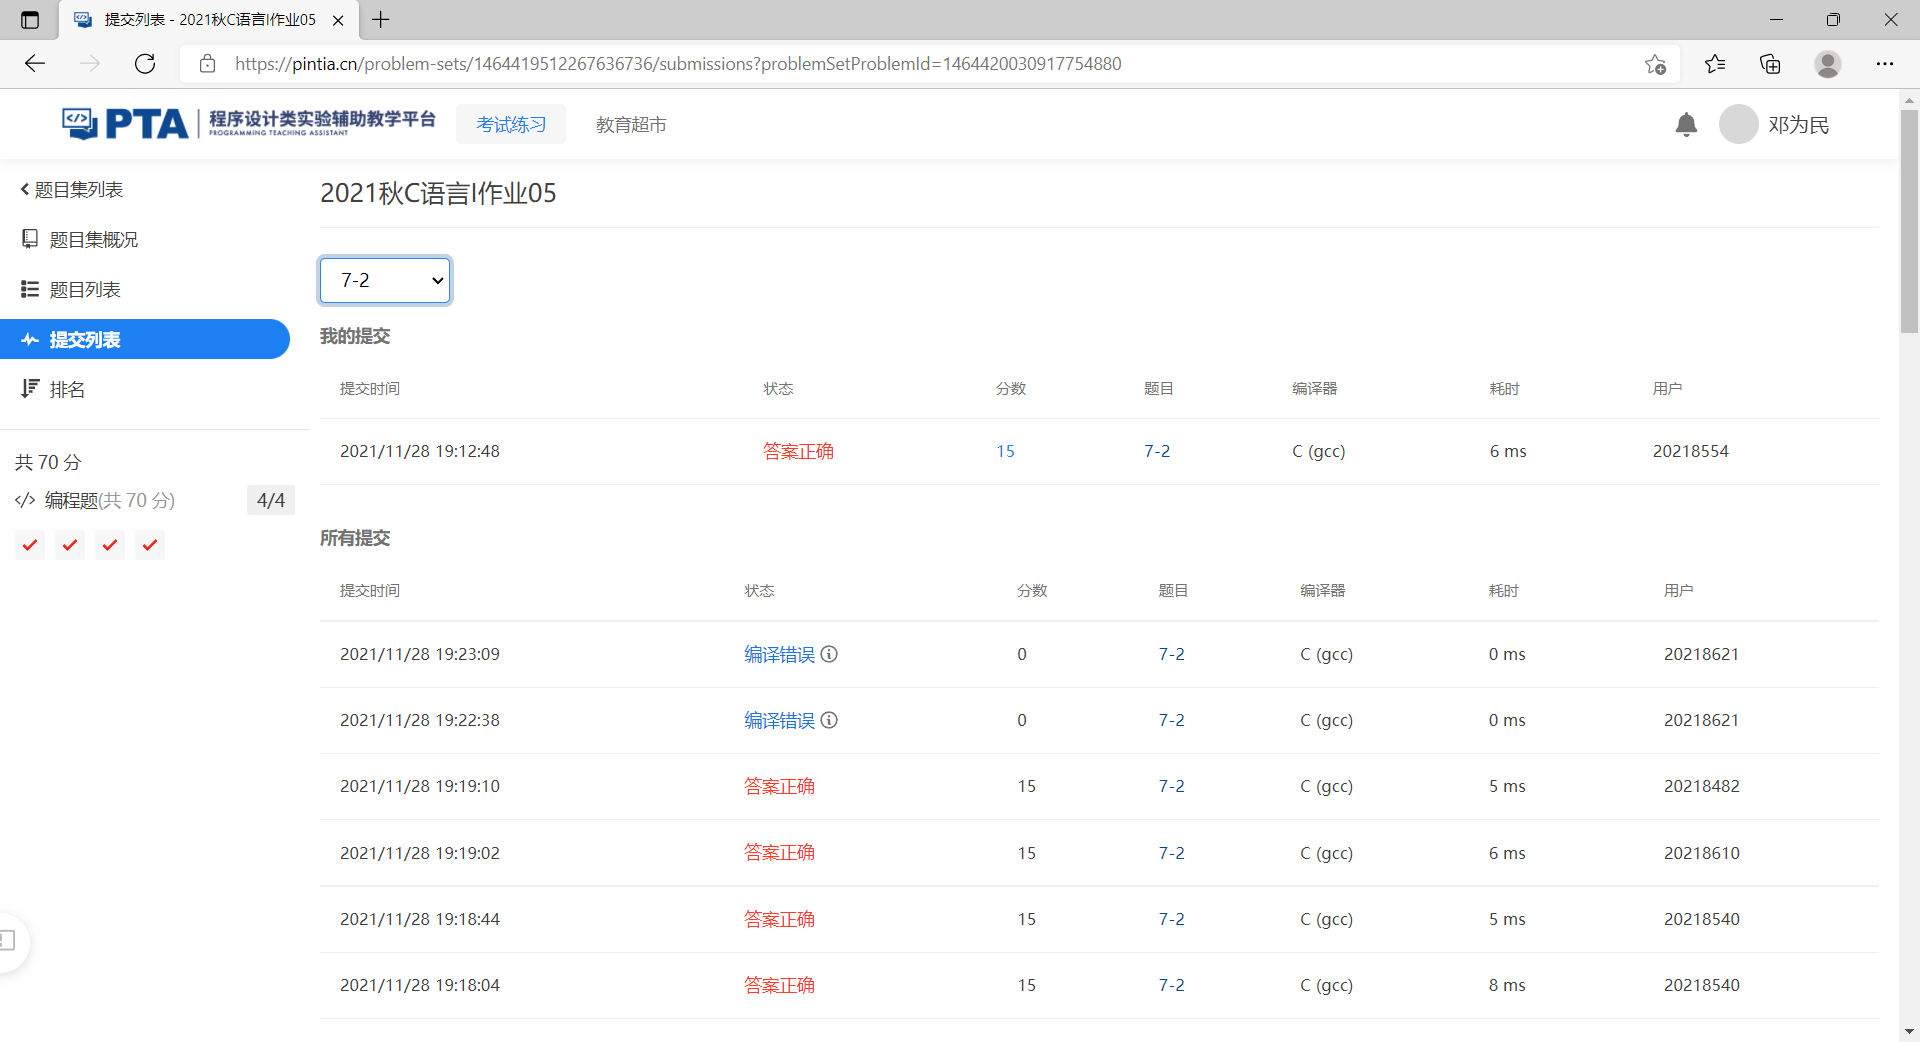Viewport: 1920px width, 1042px height.
Task: Open browser favorites list
Action: pyautogui.click(x=1715, y=64)
